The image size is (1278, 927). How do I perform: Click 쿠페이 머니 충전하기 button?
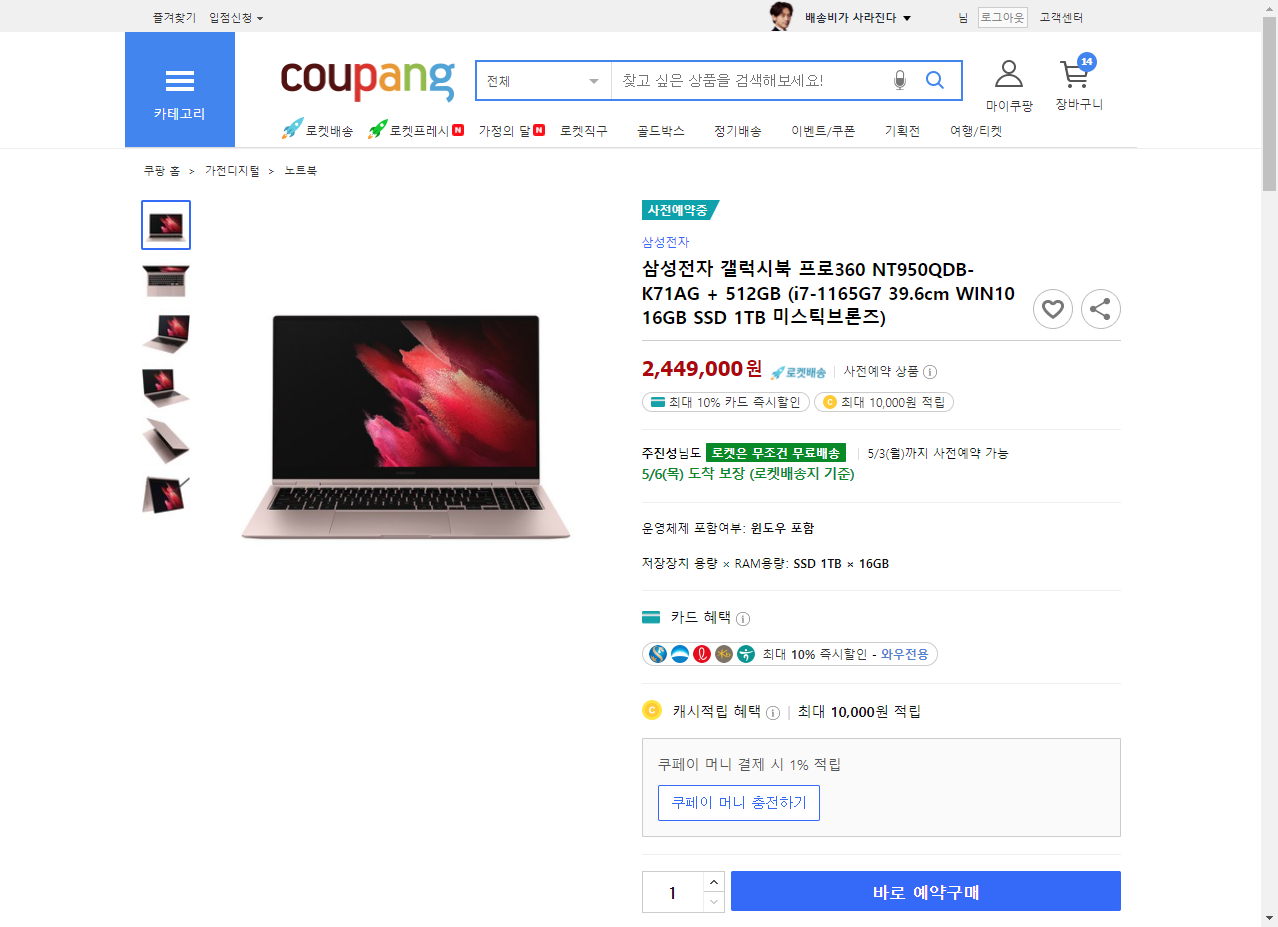(x=739, y=803)
